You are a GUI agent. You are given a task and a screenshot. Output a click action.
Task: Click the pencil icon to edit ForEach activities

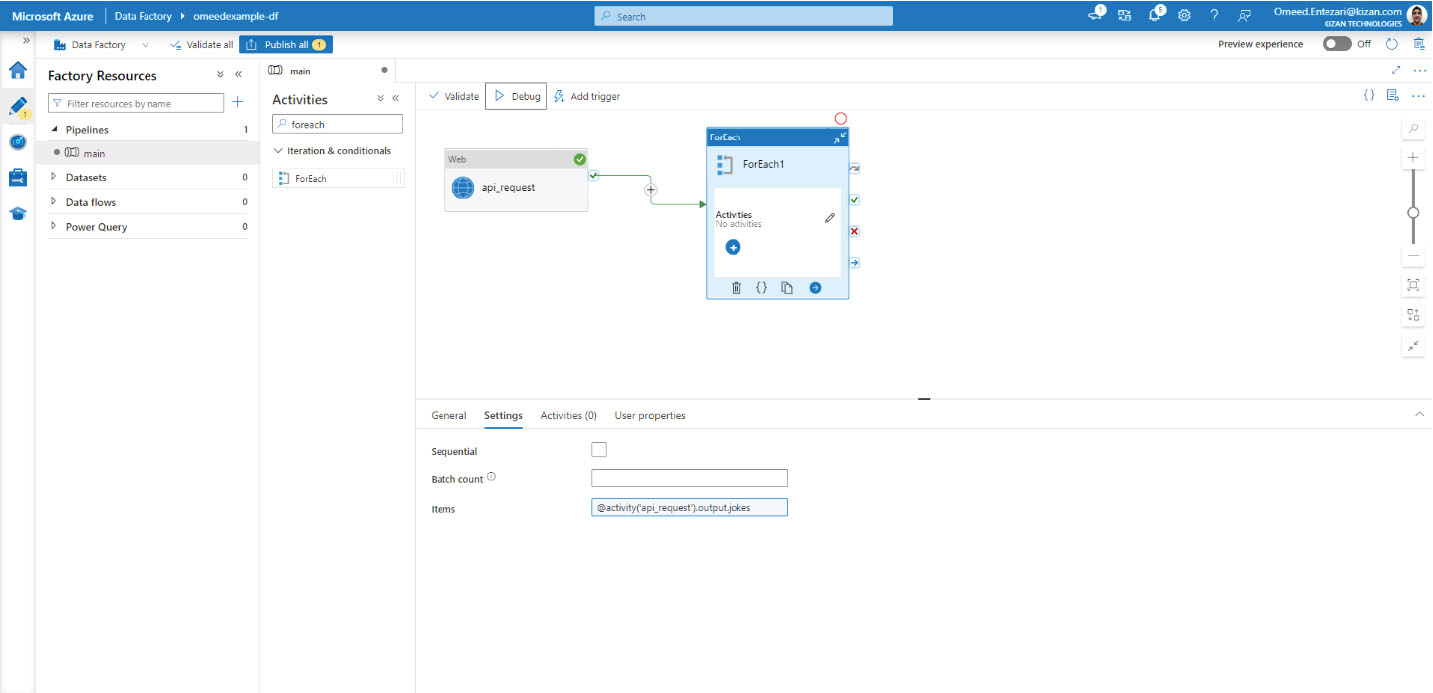(829, 218)
